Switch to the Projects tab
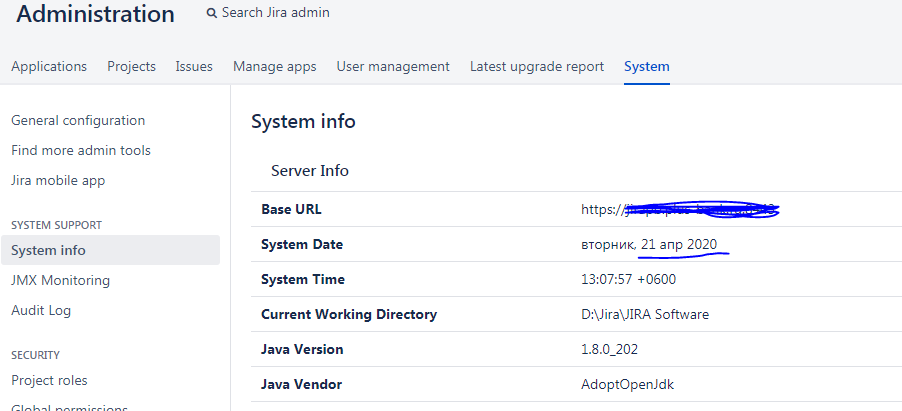Screen dimensions: 902x411 [x=131, y=67]
